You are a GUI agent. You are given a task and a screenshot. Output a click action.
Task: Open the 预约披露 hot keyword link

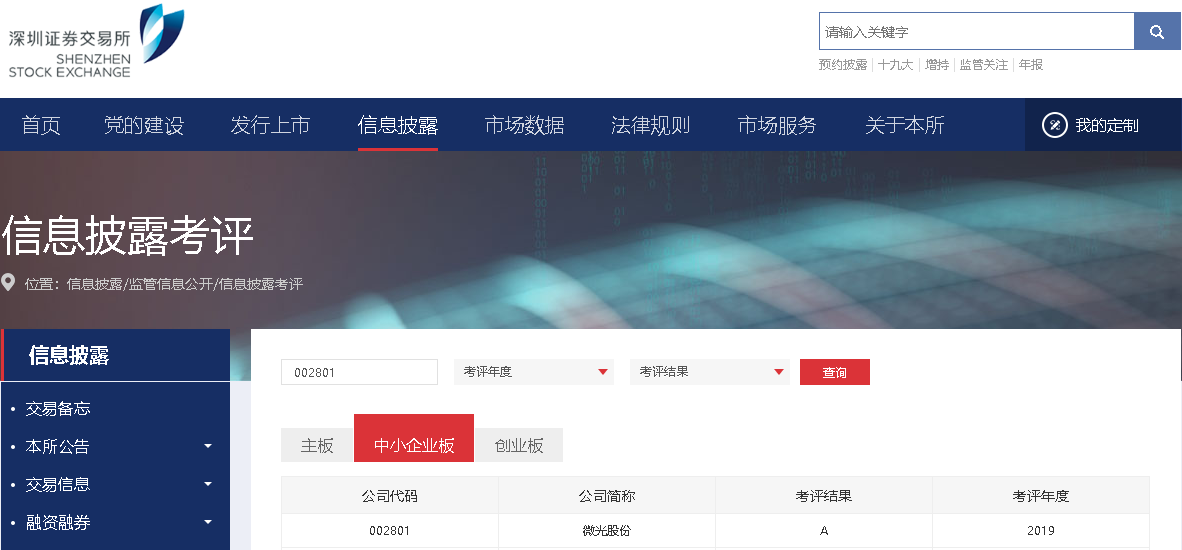point(843,65)
